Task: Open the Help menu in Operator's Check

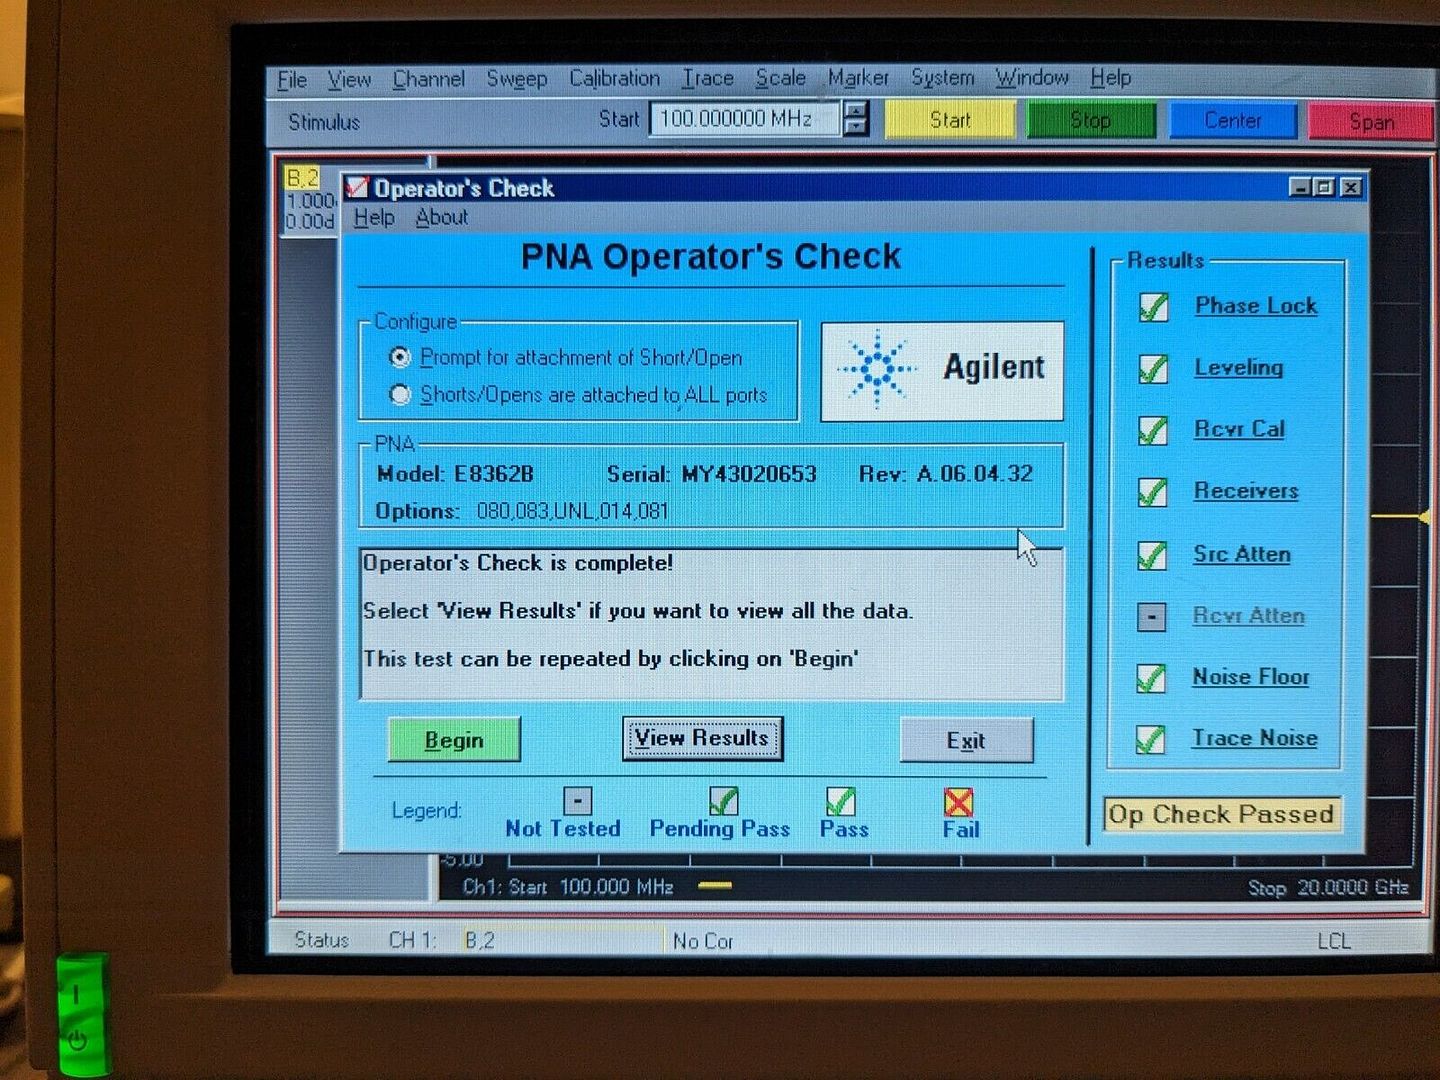Action: [x=374, y=217]
